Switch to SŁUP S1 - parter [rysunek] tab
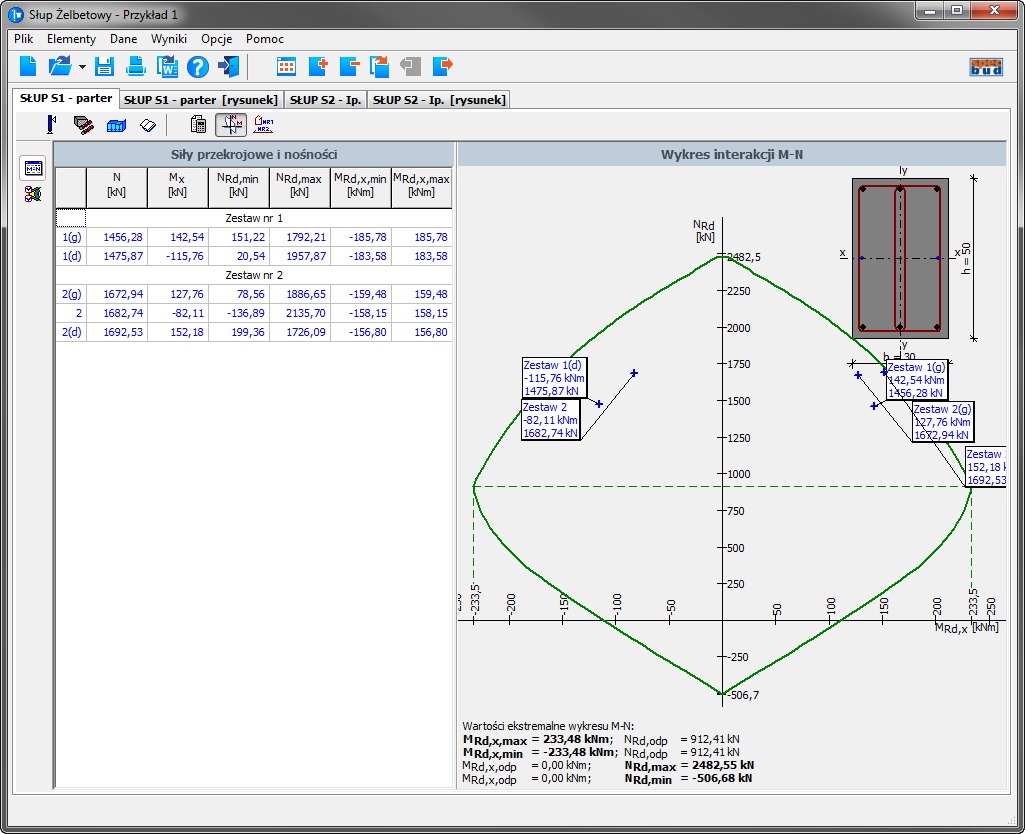The image size is (1025, 834). coord(201,100)
